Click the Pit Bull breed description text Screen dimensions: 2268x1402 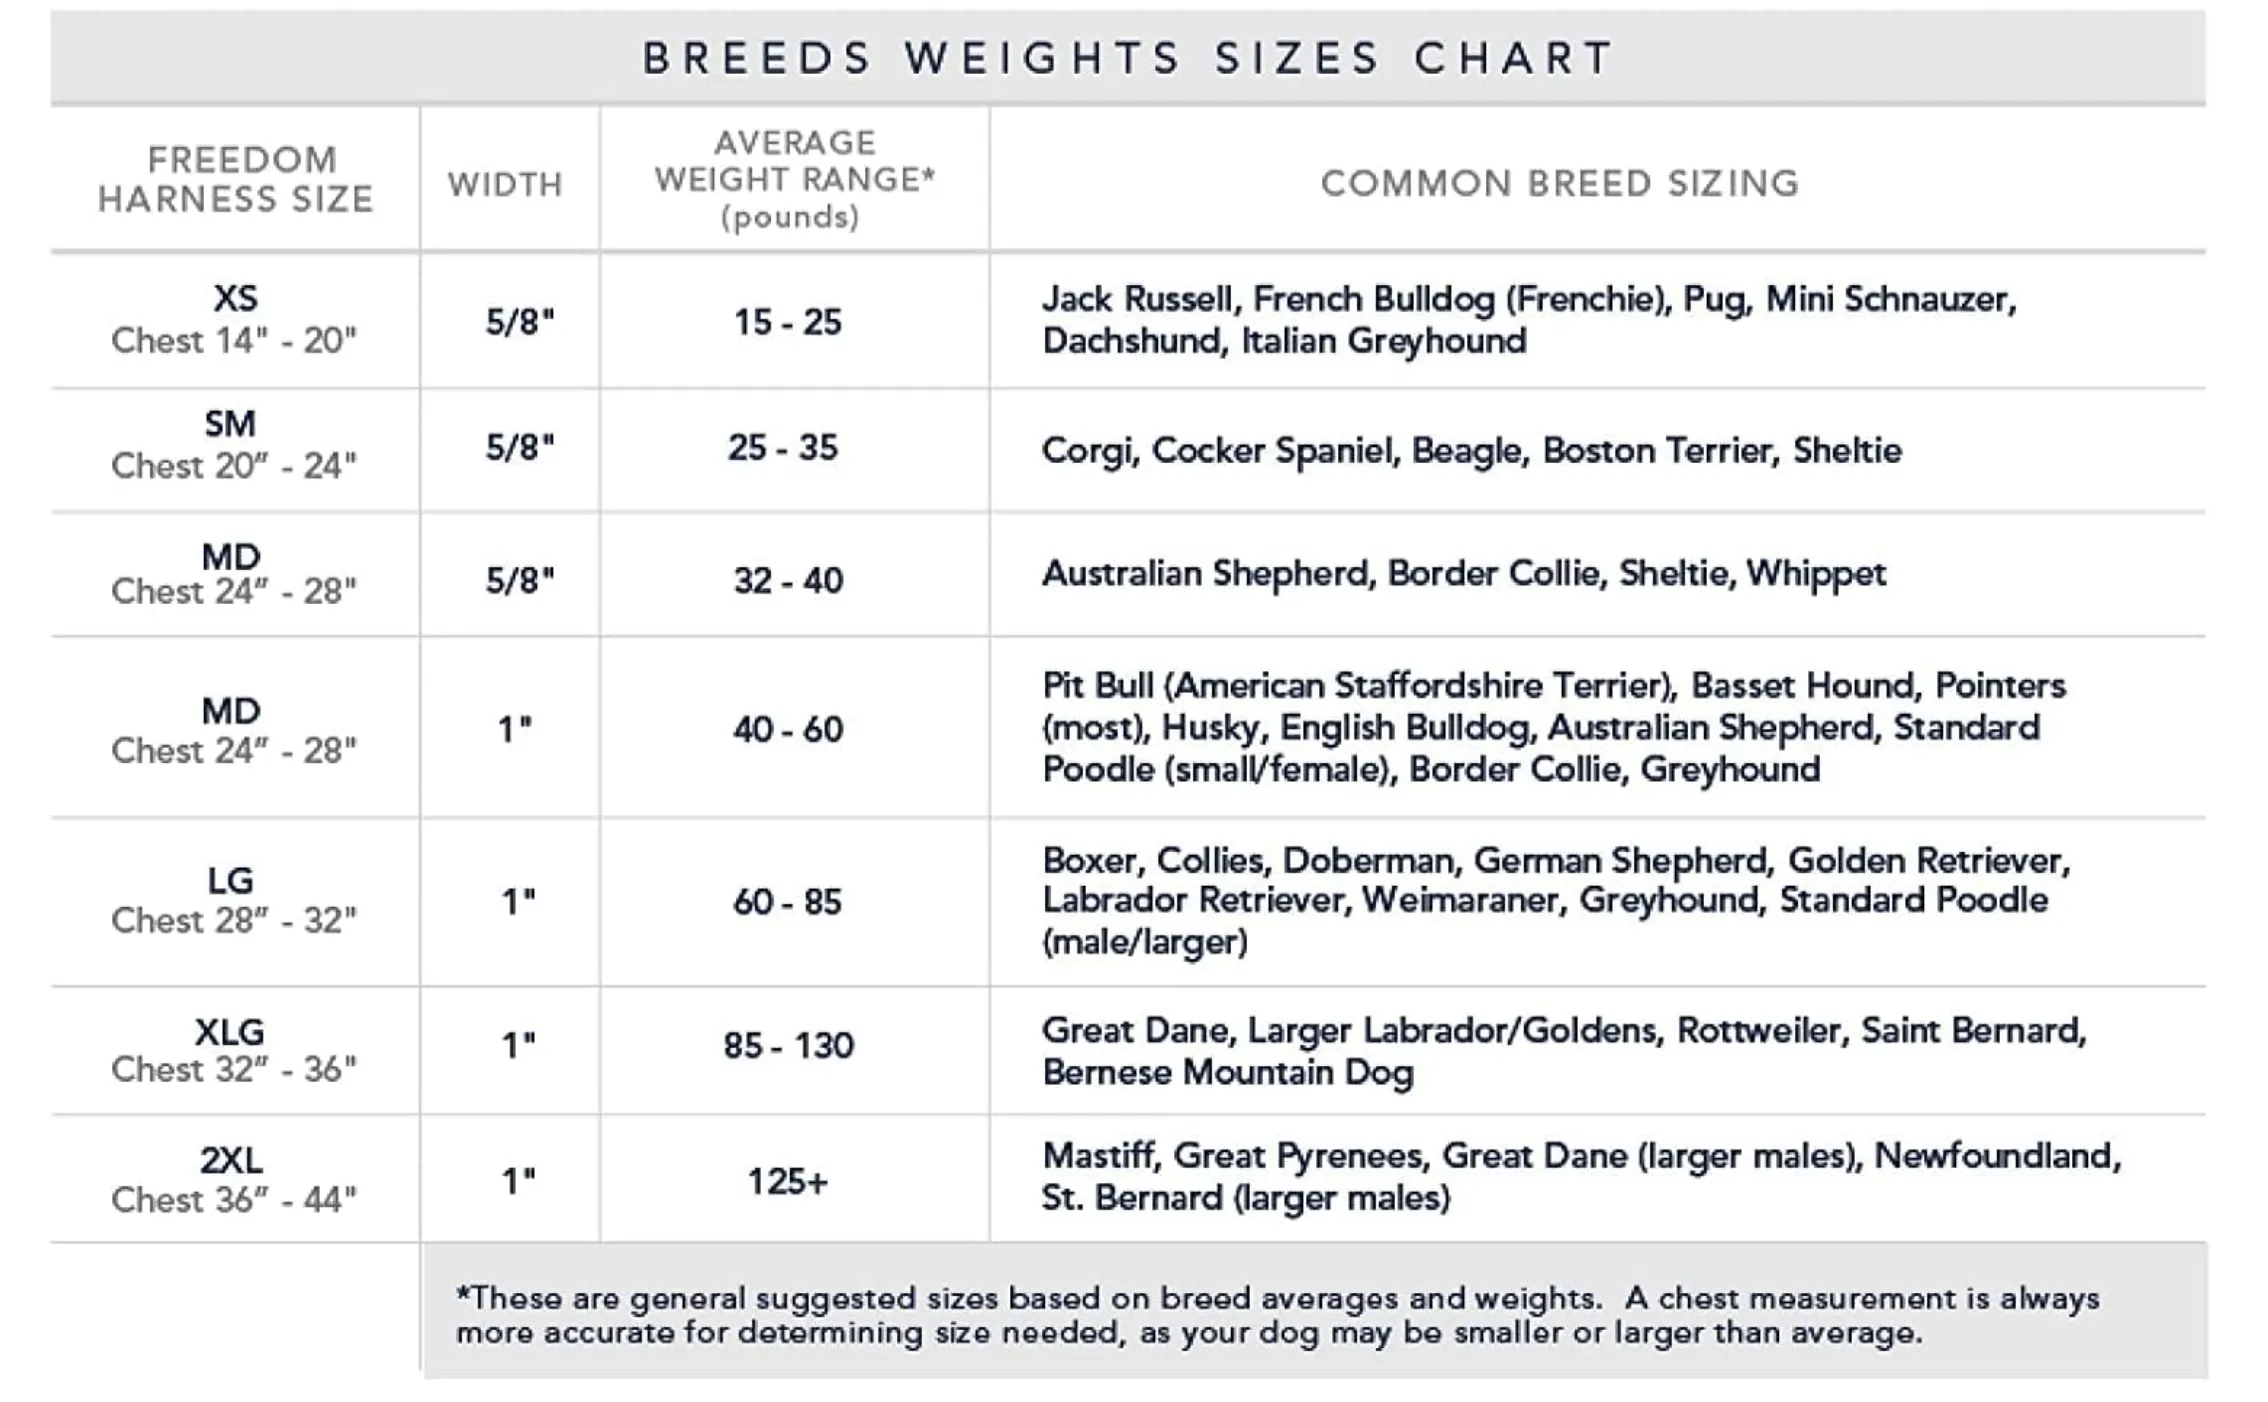(x=1554, y=728)
